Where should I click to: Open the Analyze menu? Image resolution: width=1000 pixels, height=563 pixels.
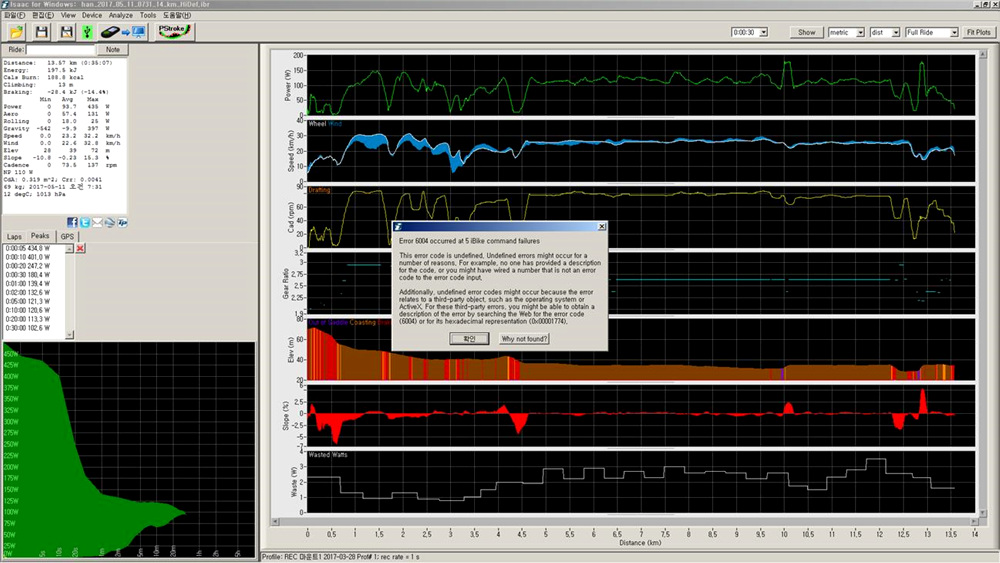click(x=120, y=16)
